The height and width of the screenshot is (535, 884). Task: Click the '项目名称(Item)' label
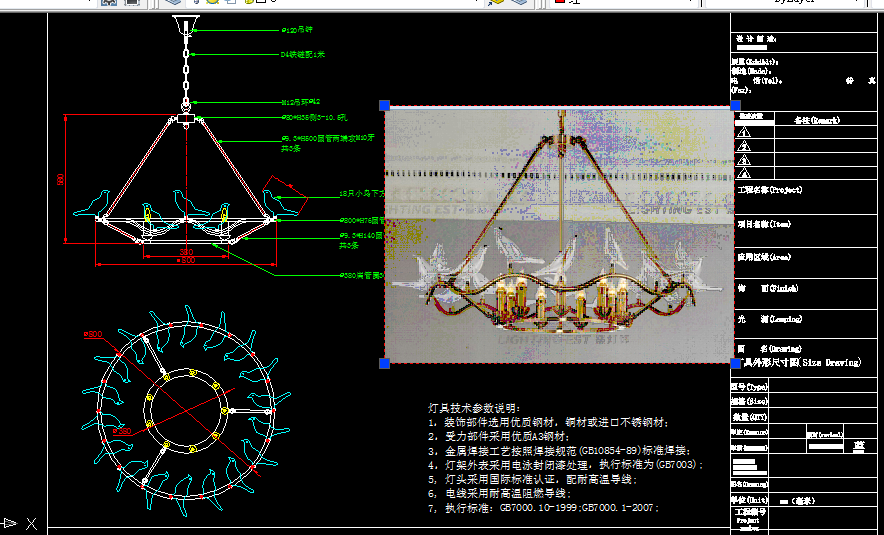(764, 224)
